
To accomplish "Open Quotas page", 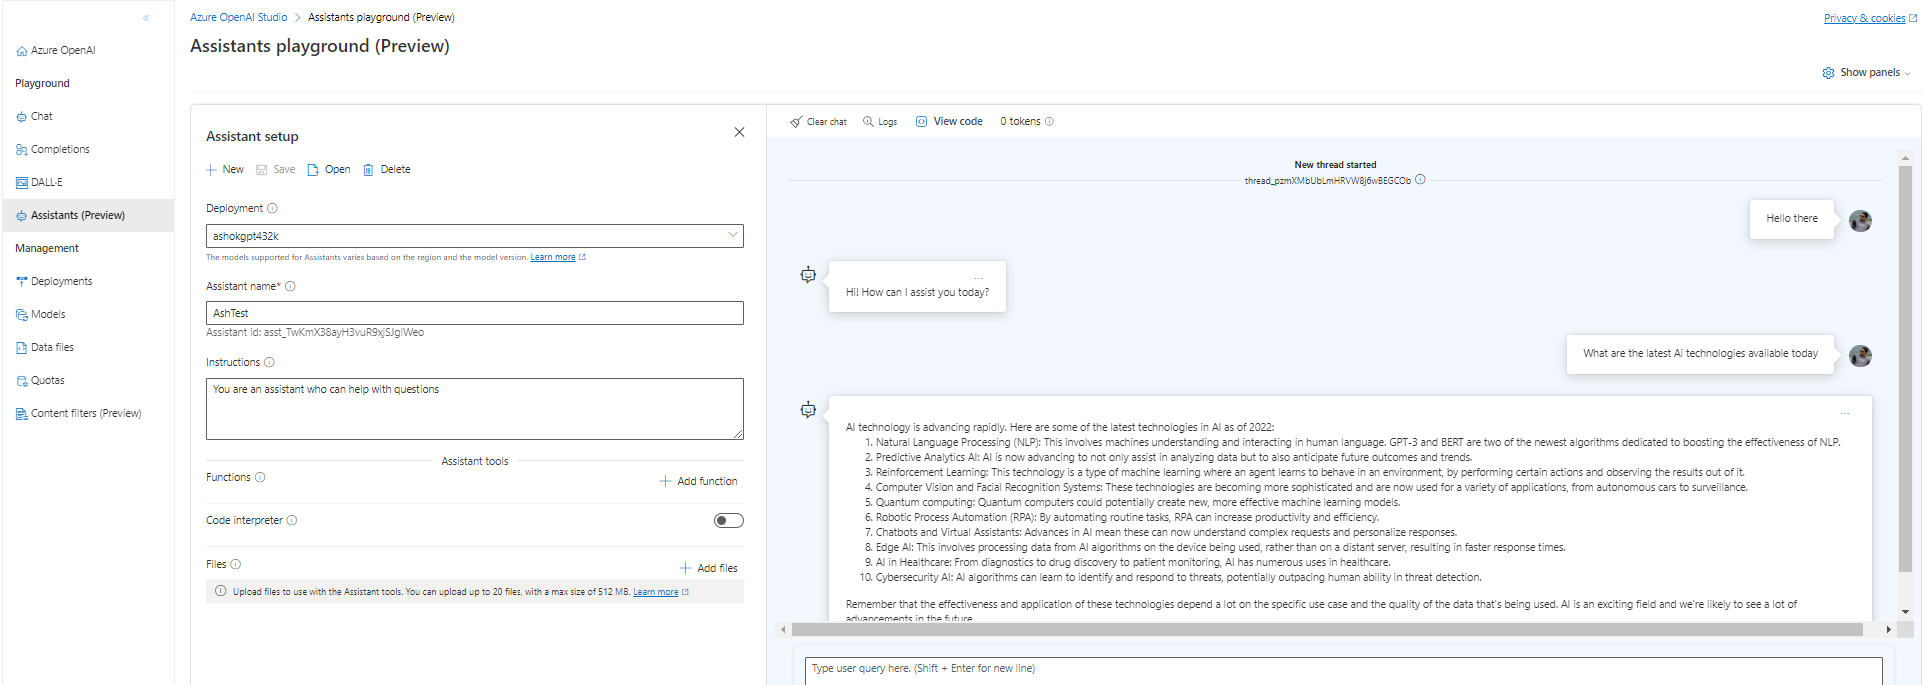I will tap(40, 380).
